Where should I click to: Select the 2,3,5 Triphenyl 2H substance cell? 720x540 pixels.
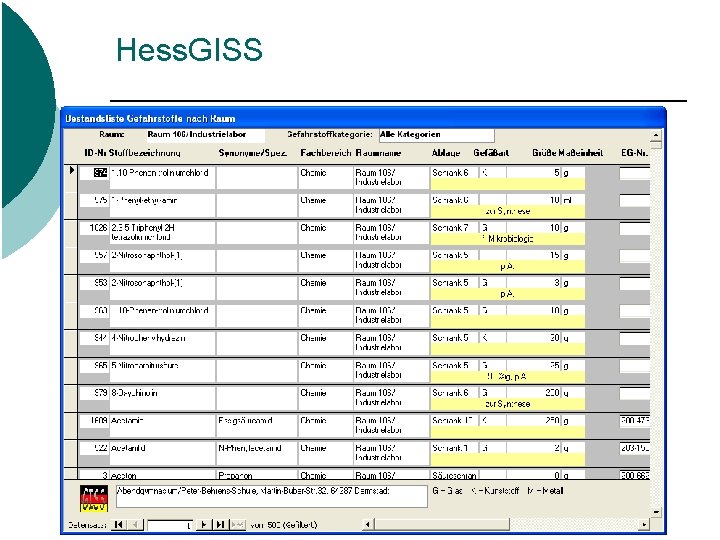[162, 233]
